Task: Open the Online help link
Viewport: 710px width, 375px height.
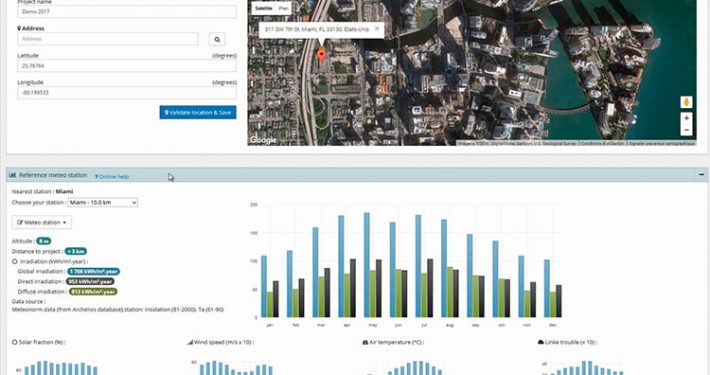Action: [112, 176]
